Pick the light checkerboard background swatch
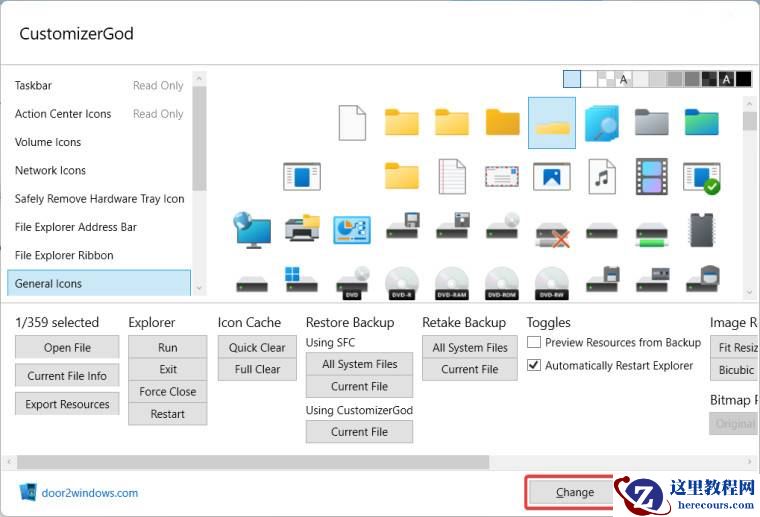760x517 pixels. [605, 79]
